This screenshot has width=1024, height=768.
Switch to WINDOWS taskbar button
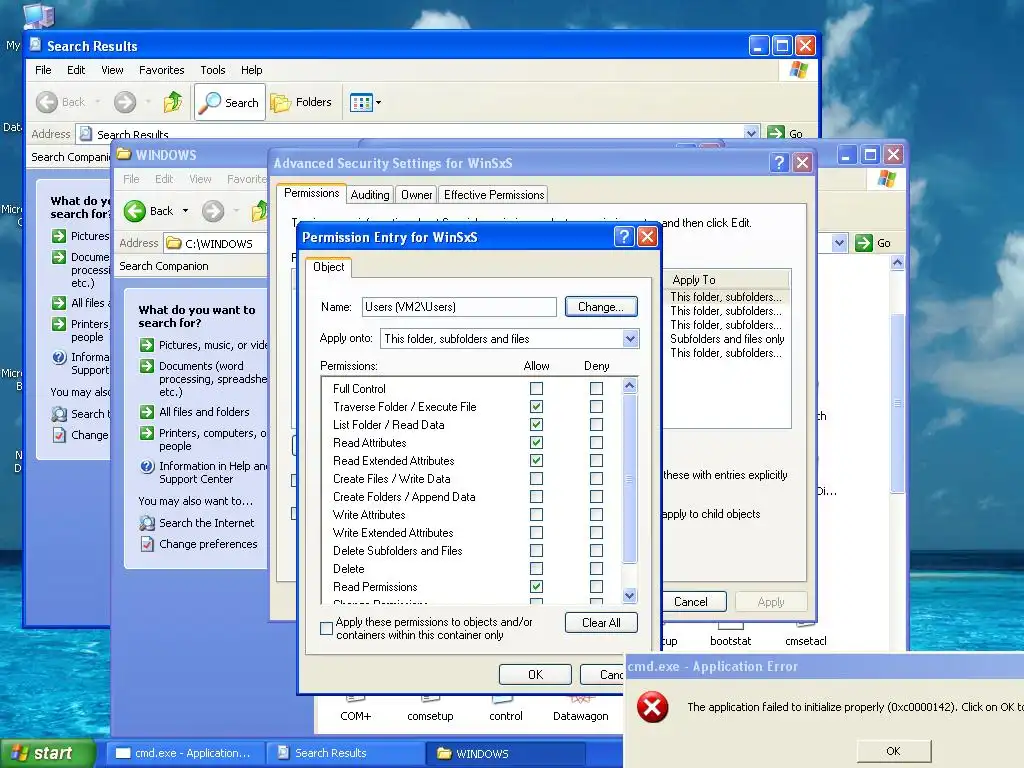(505, 754)
